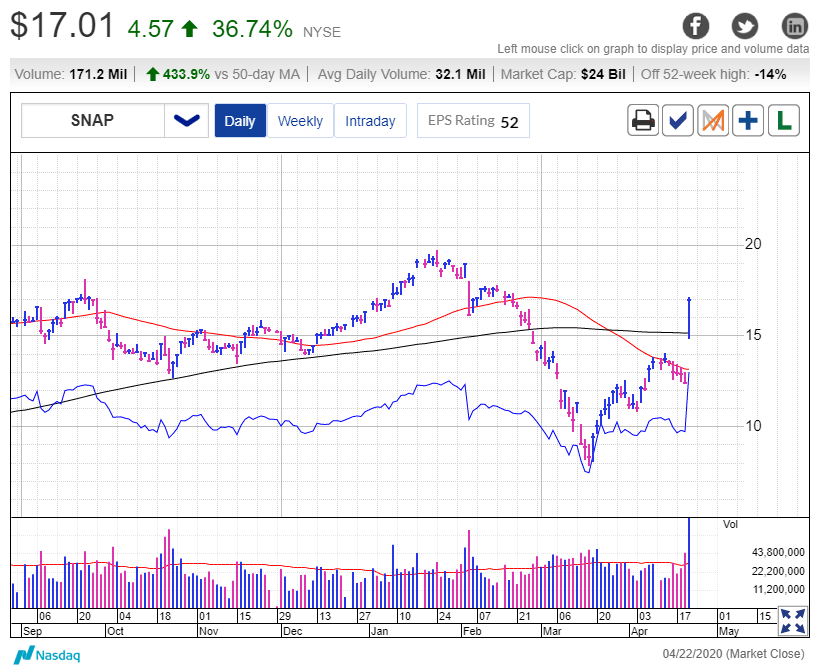Toggle the green L chart option
824x669 pixels.
784,120
